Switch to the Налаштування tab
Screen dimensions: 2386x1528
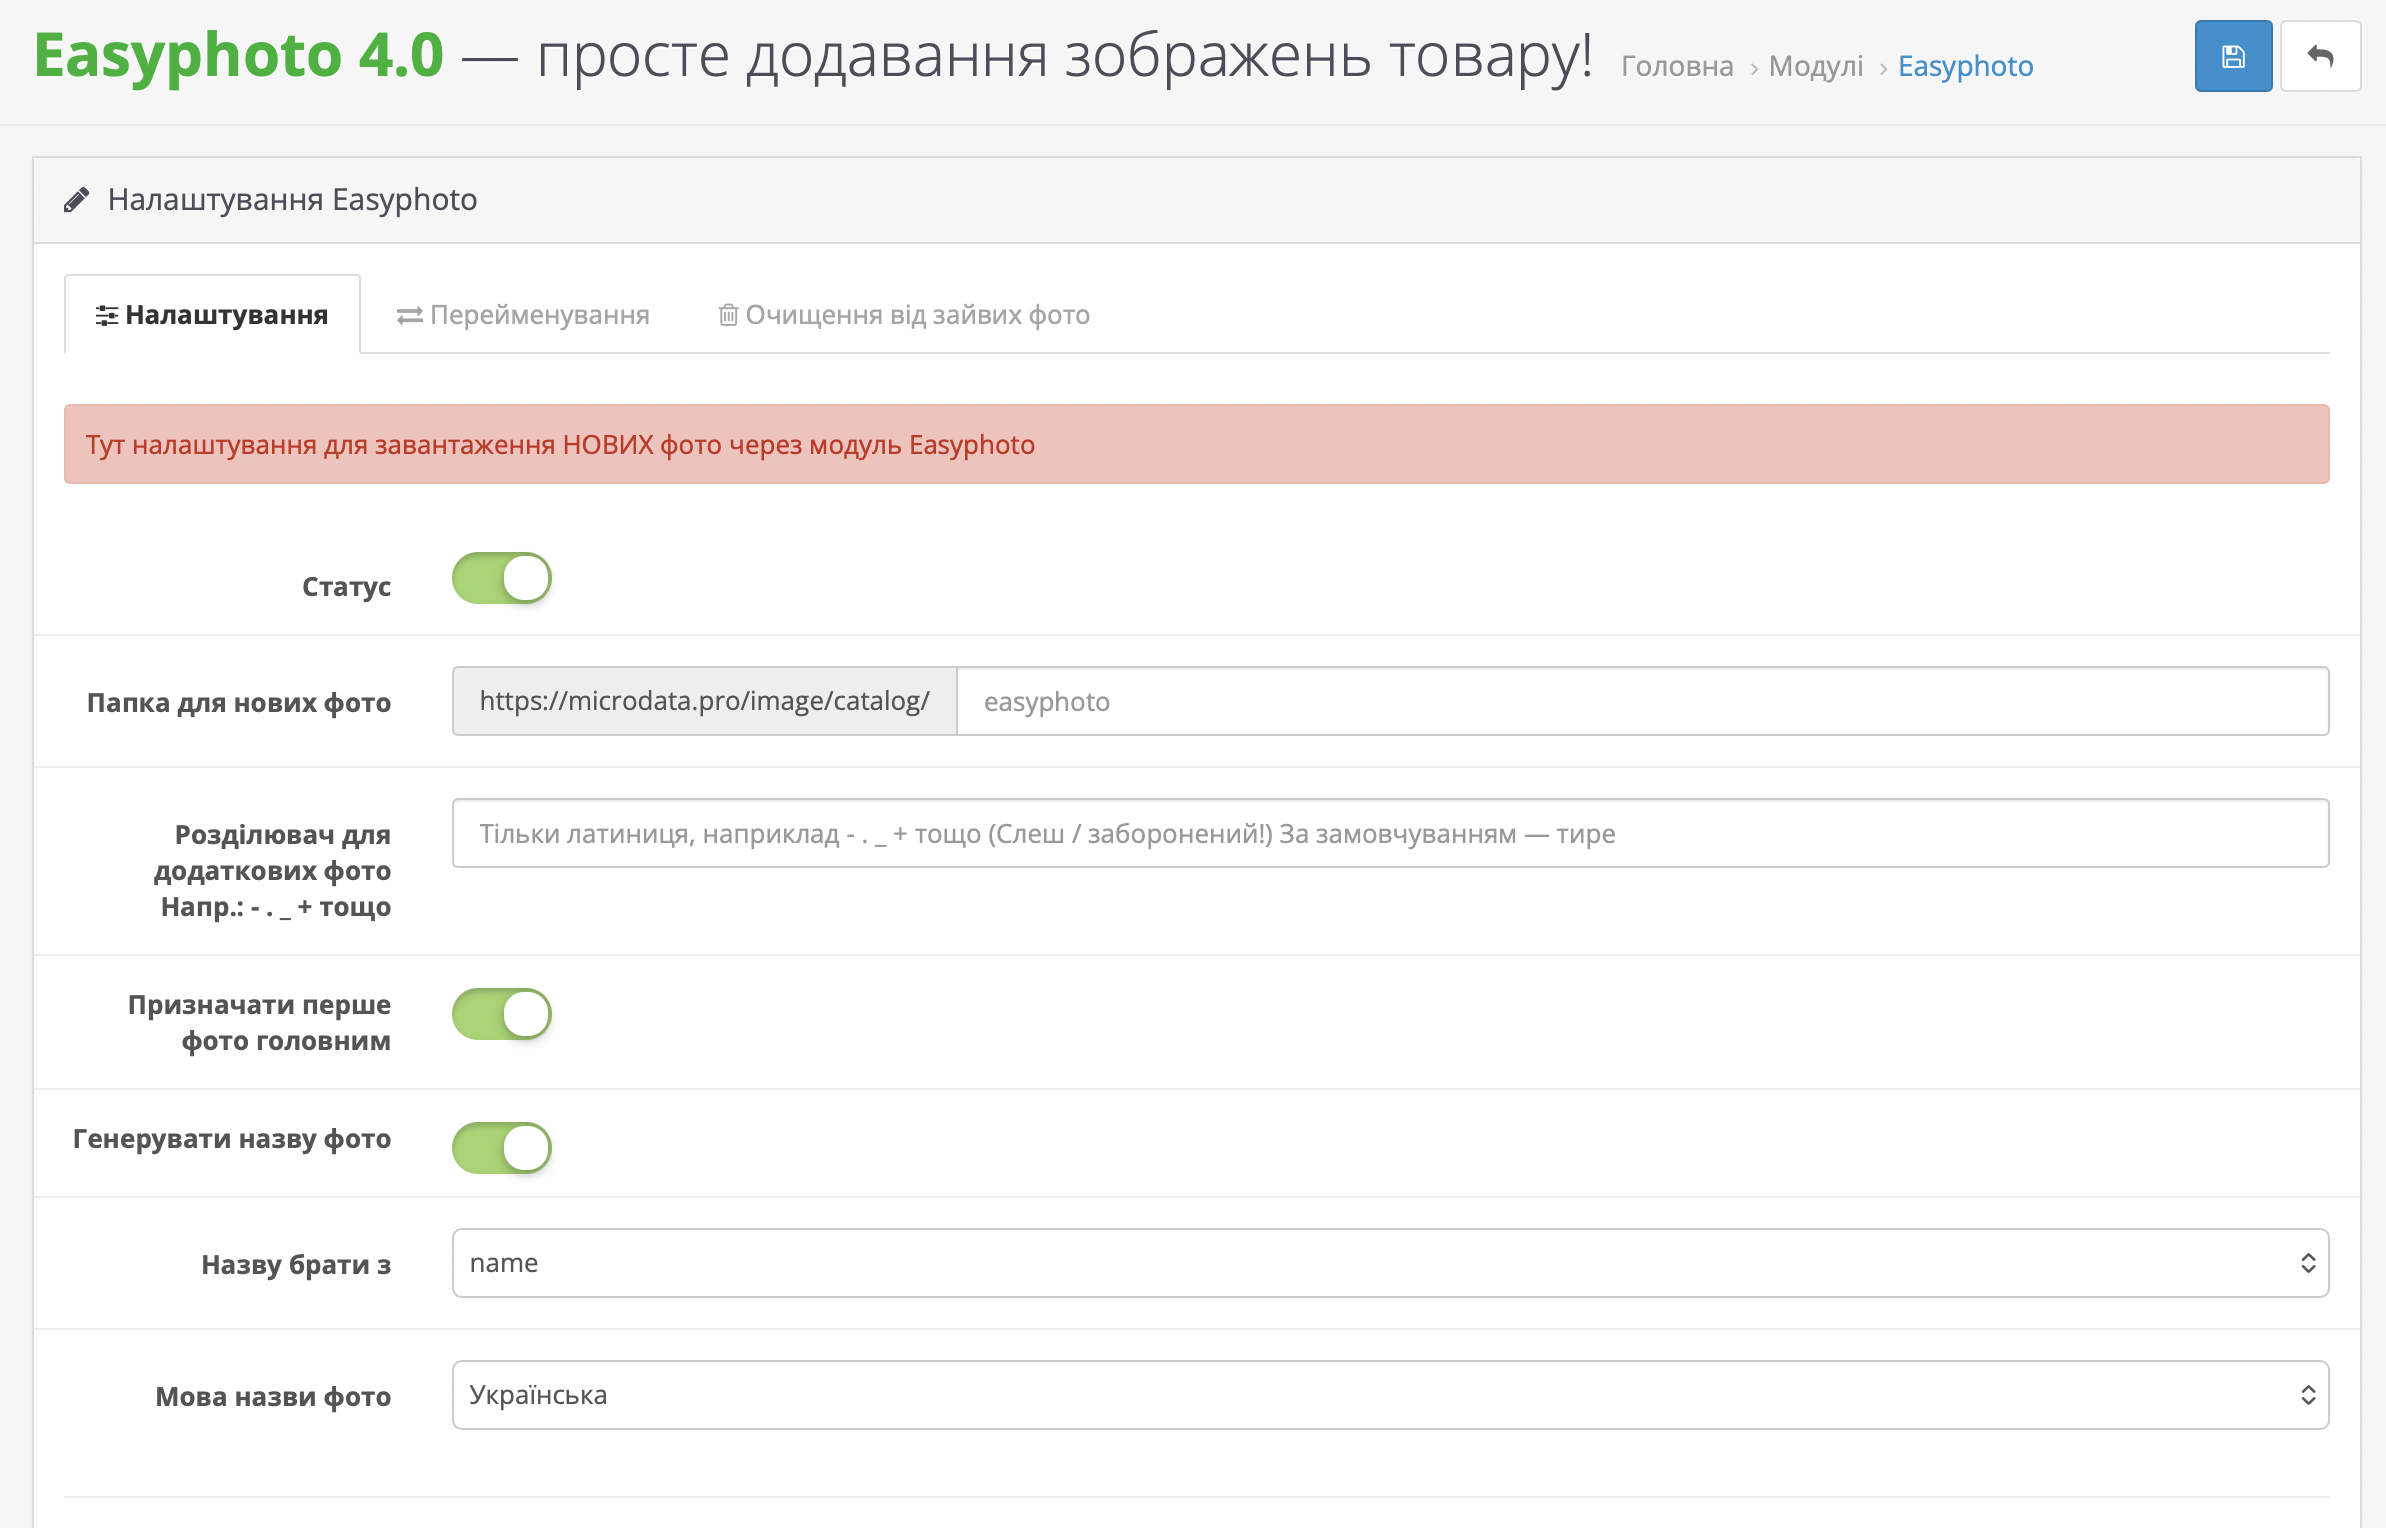tap(212, 315)
